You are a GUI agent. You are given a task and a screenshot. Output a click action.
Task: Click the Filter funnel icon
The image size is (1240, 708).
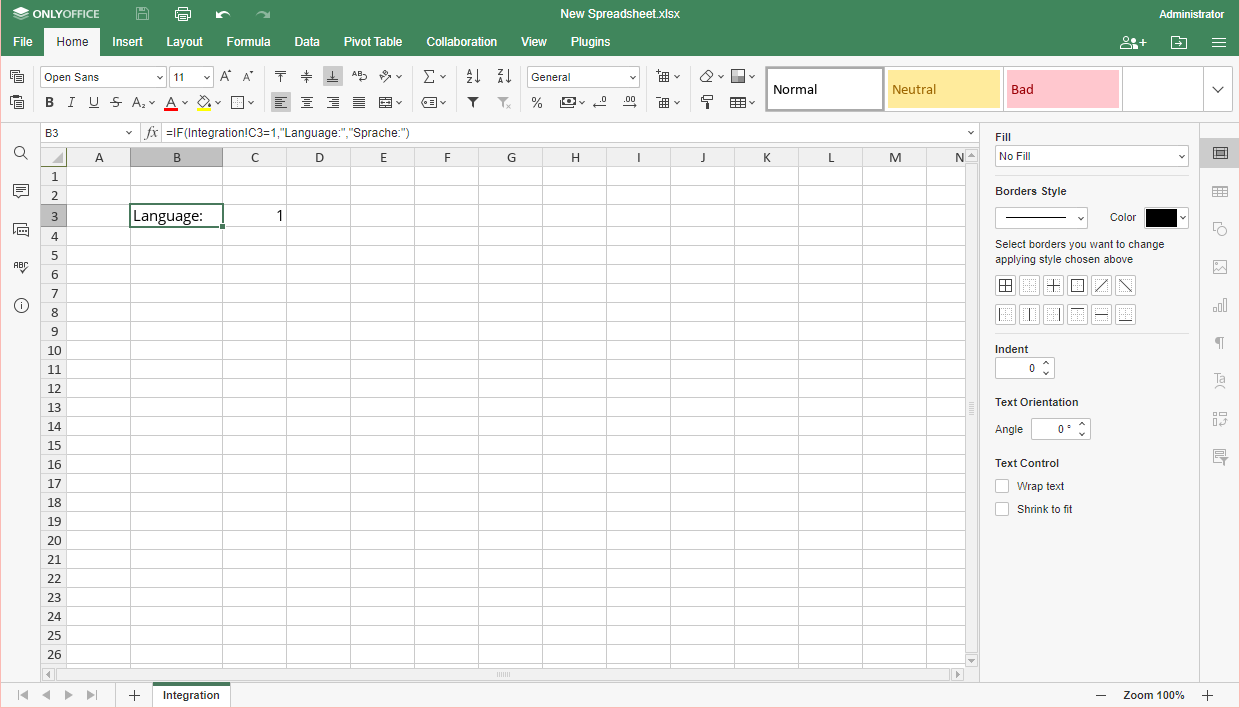(x=473, y=102)
